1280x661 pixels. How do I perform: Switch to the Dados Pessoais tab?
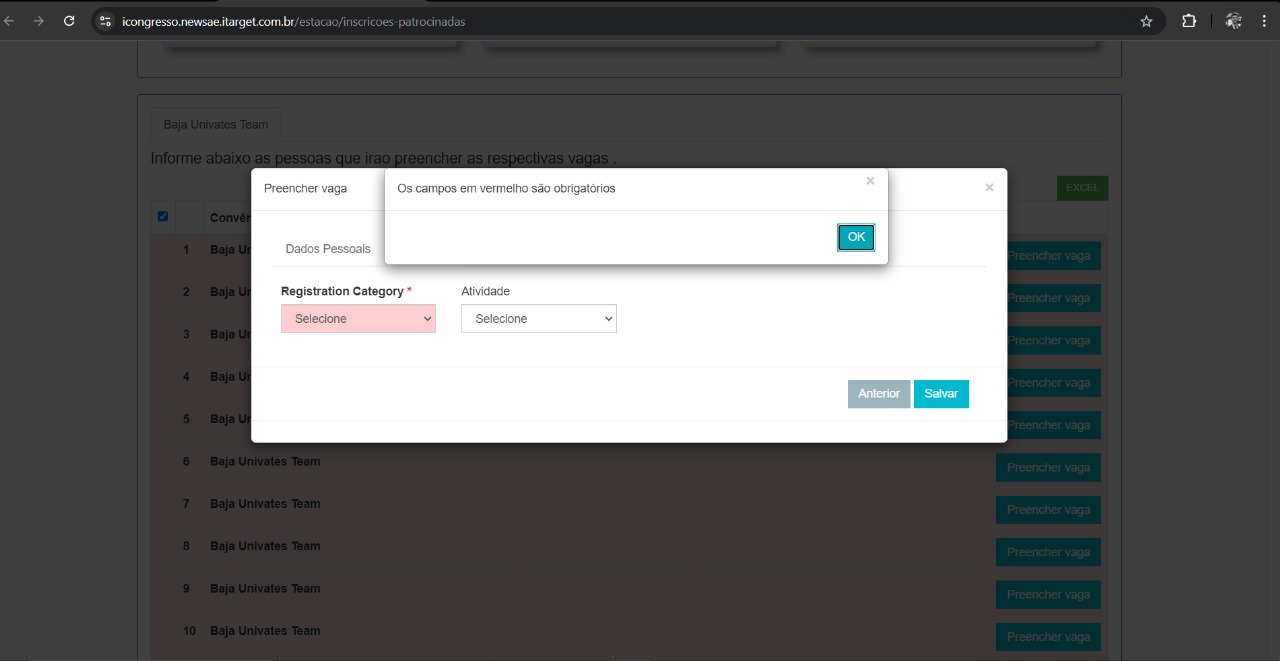328,249
